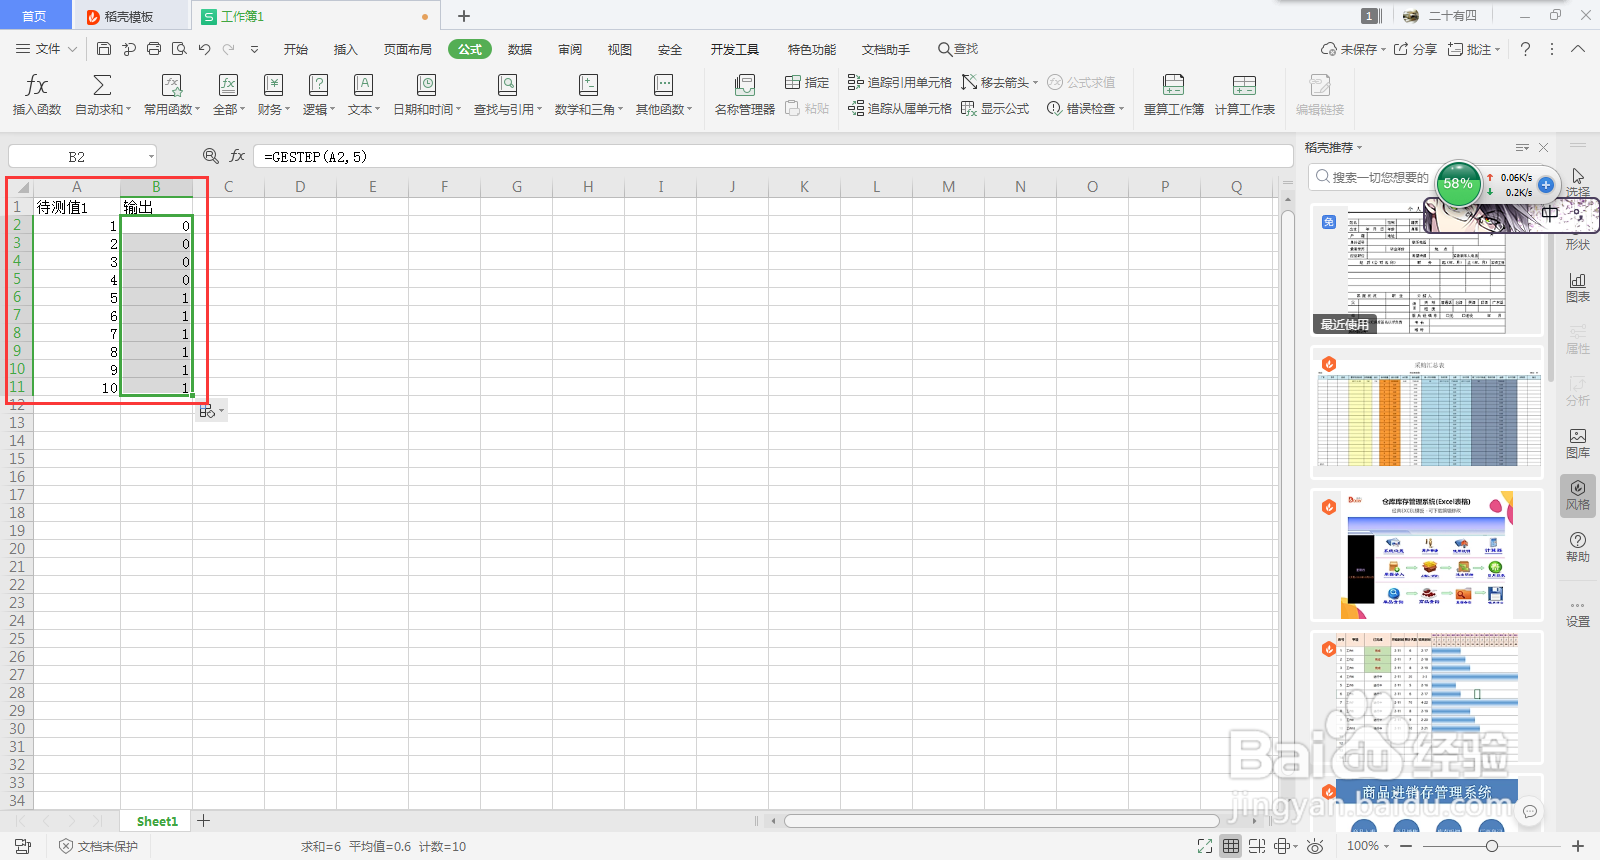Open the 图表 chart sidebar tool
Image resolution: width=1600 pixels, height=860 pixels.
pos(1578,287)
